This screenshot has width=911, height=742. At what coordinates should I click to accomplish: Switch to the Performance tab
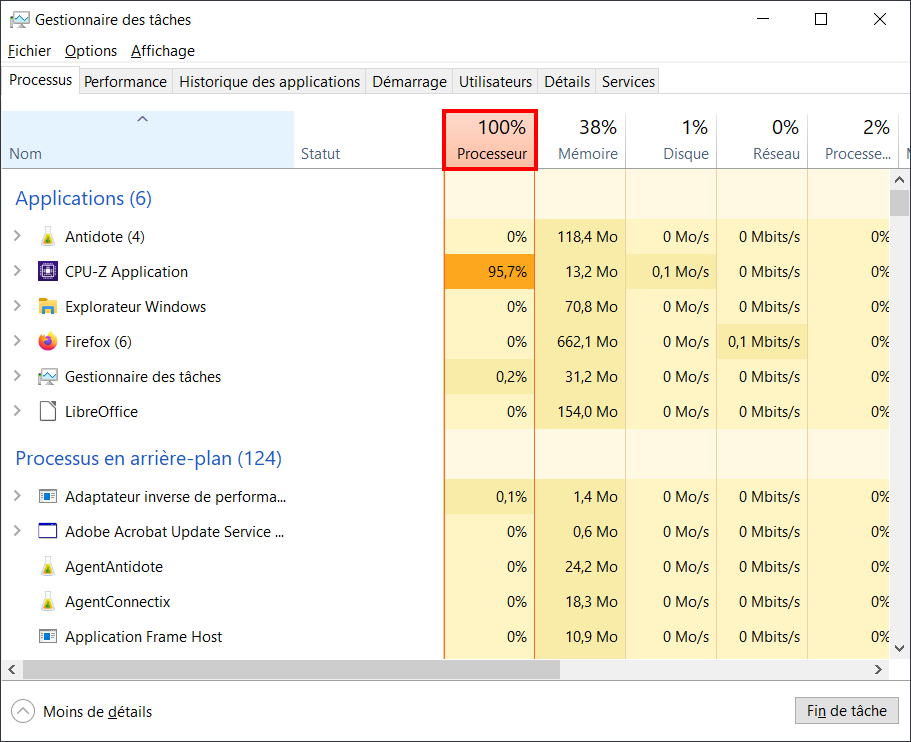(125, 81)
